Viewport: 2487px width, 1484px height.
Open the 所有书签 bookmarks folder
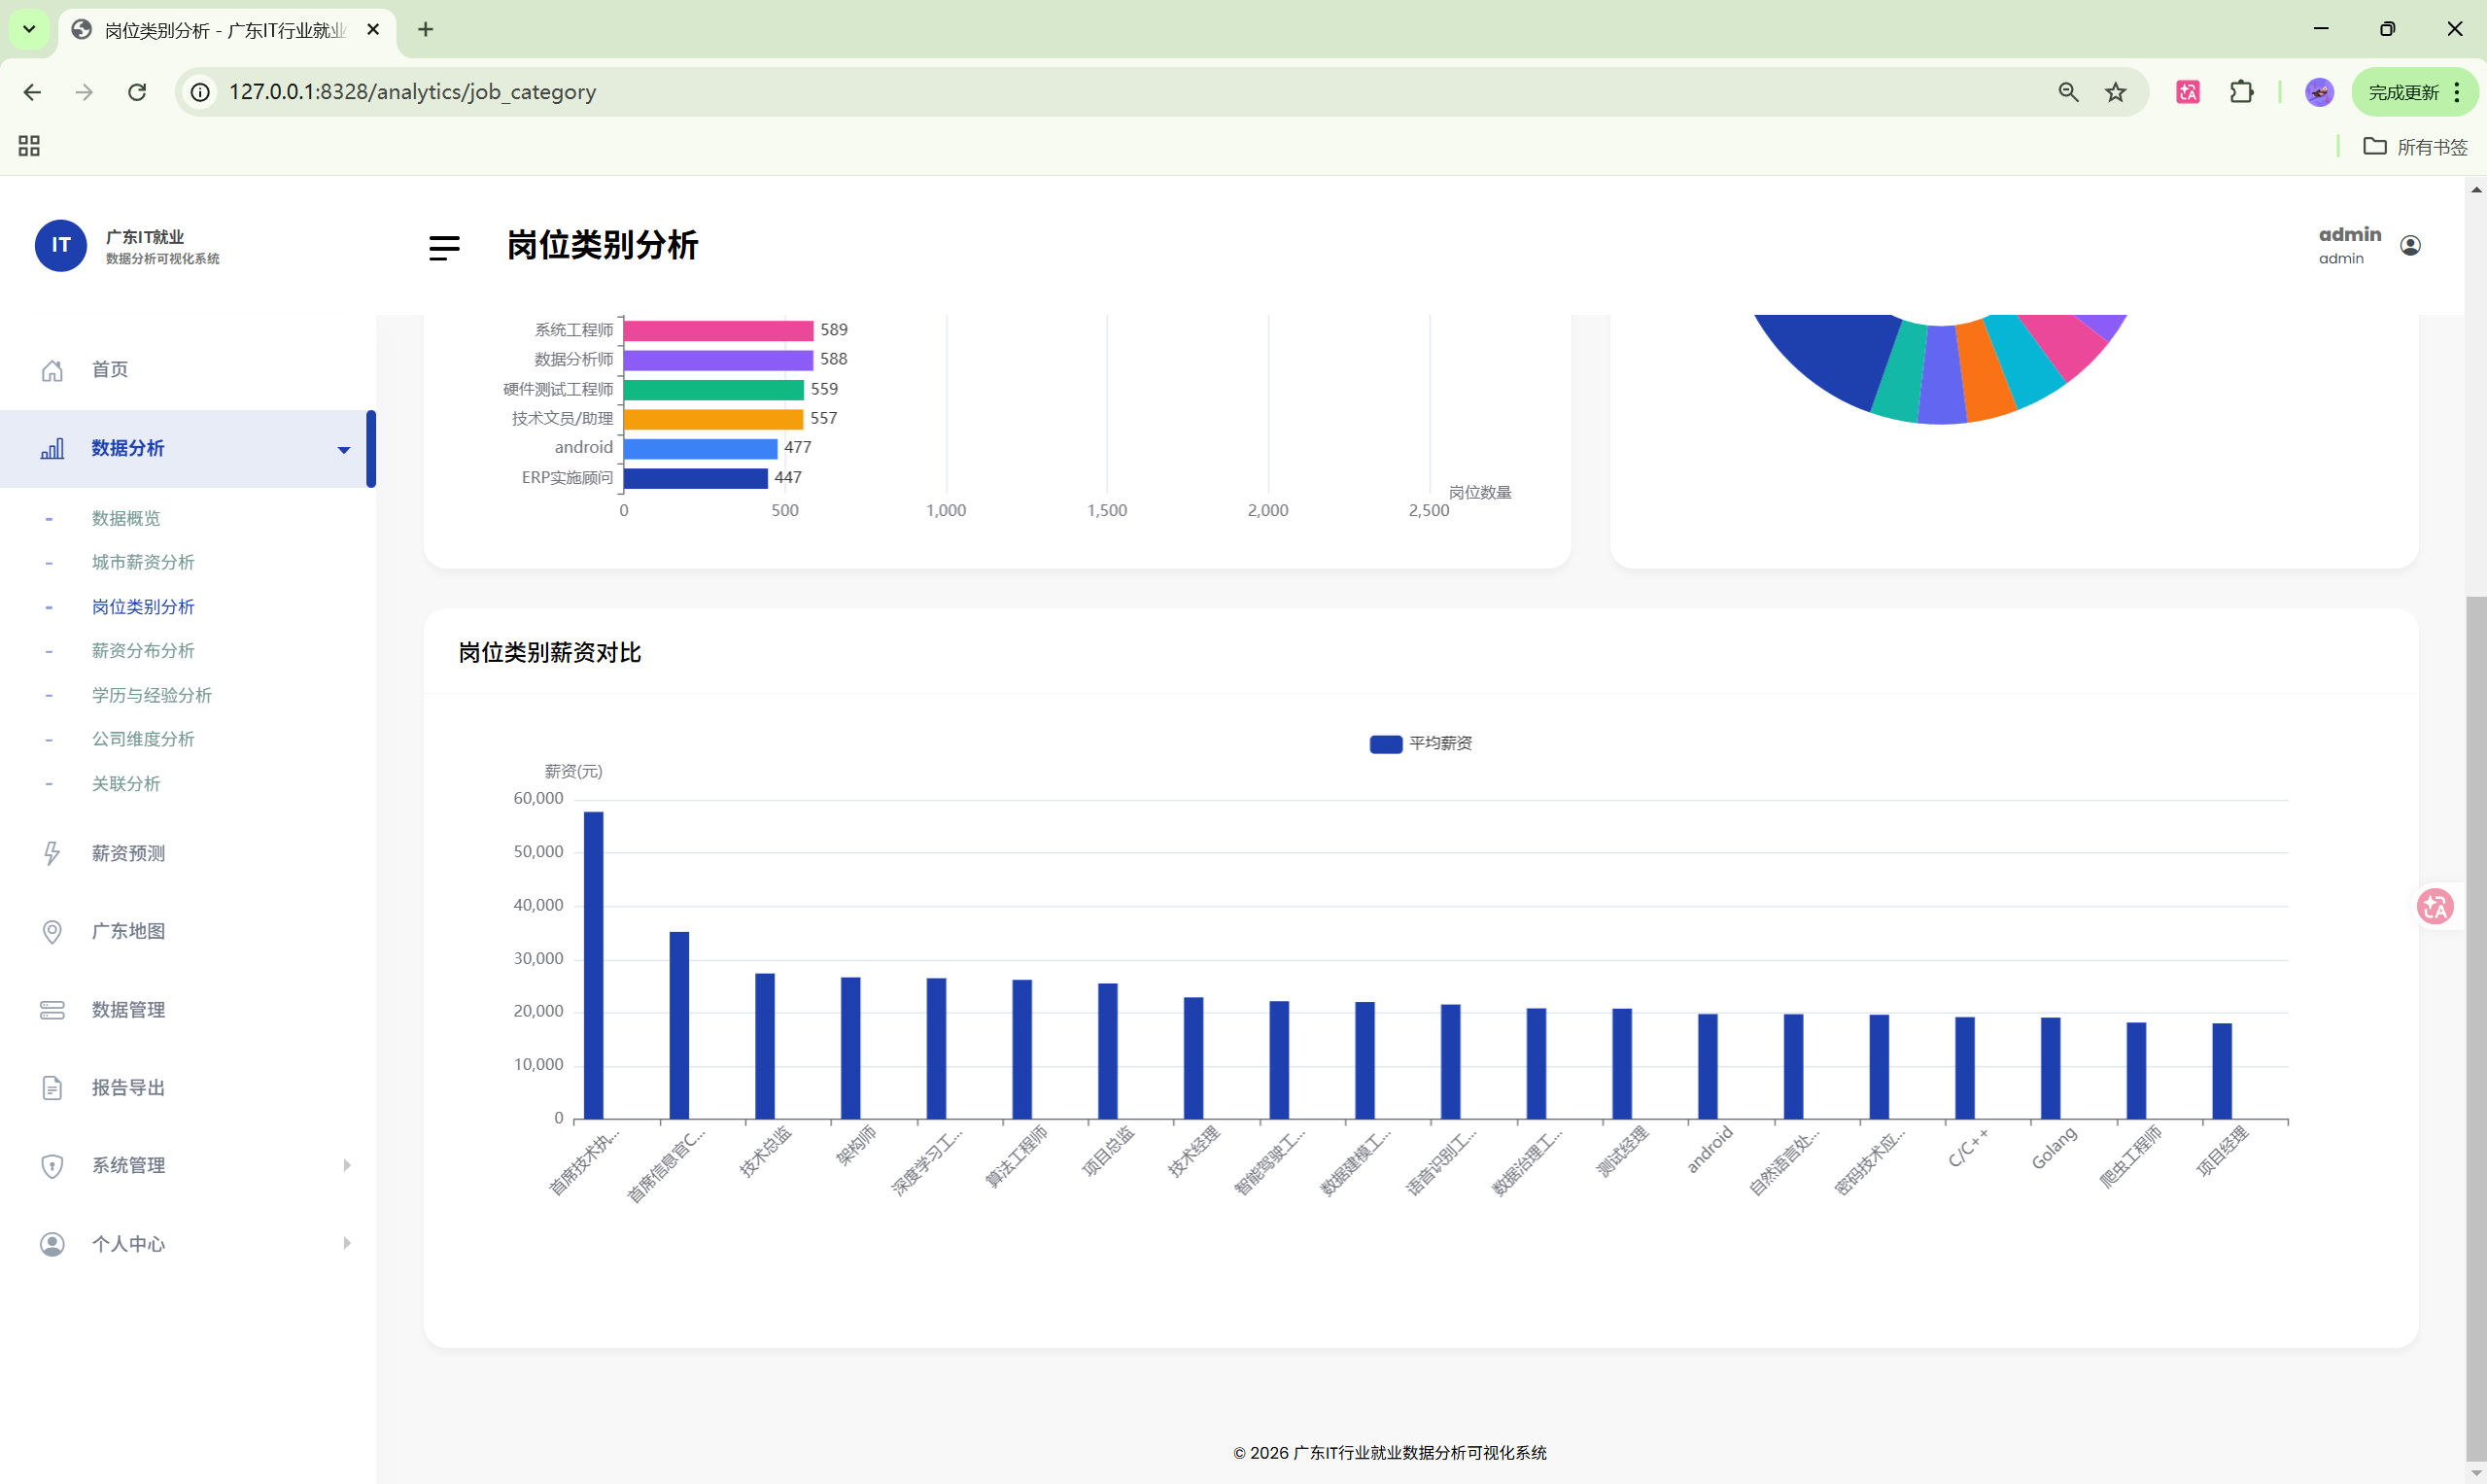coord(2415,147)
